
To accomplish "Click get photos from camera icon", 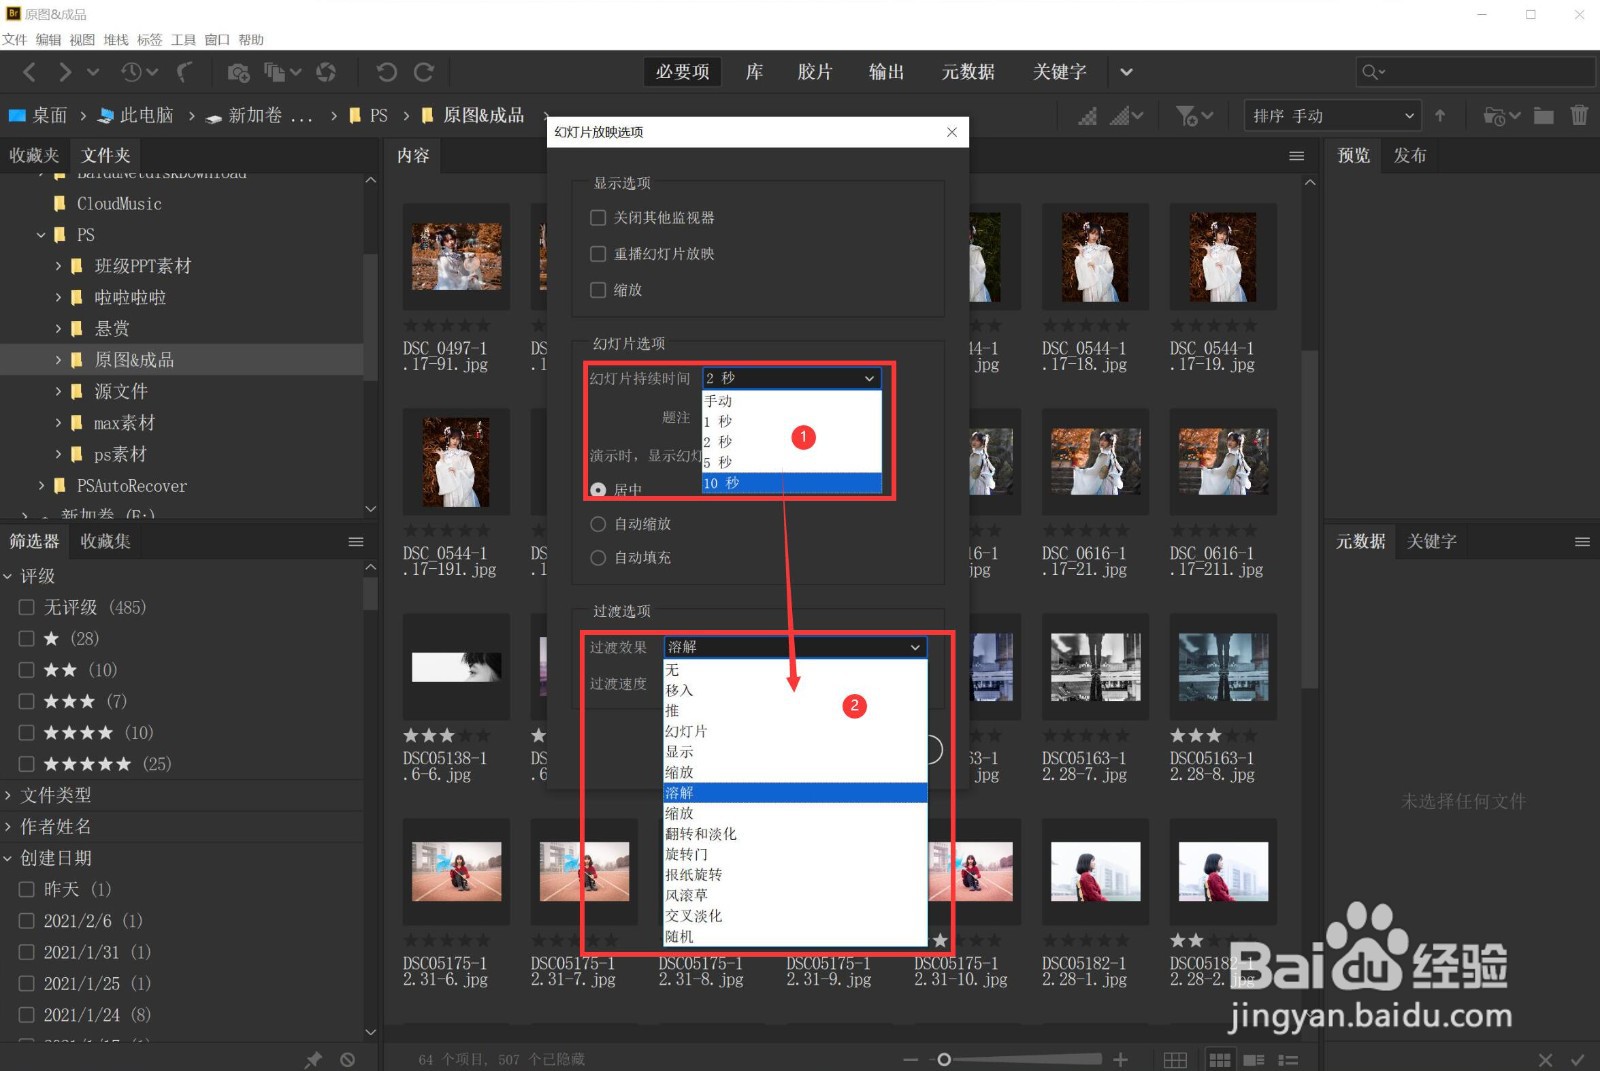I will tap(238, 72).
